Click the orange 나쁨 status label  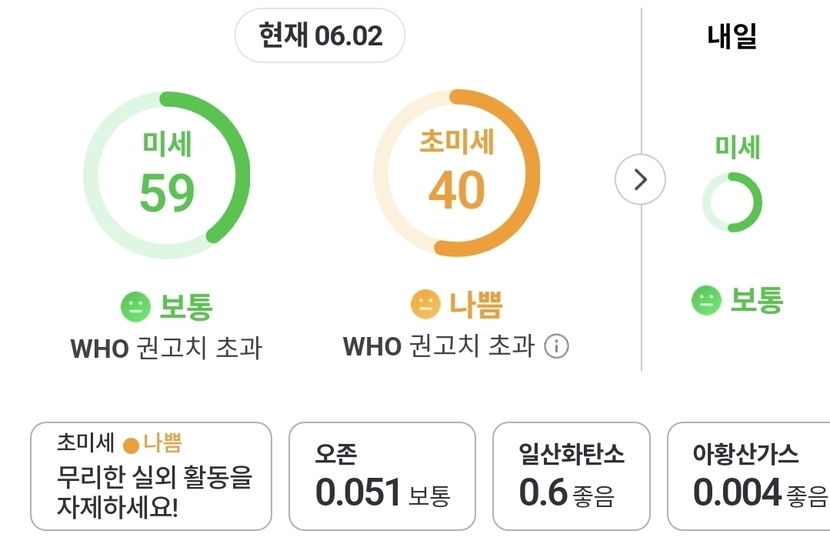point(476,304)
